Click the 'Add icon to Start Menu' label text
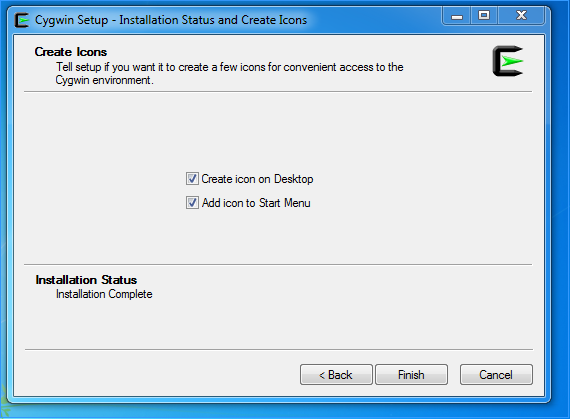The image size is (570, 419). tap(256, 203)
